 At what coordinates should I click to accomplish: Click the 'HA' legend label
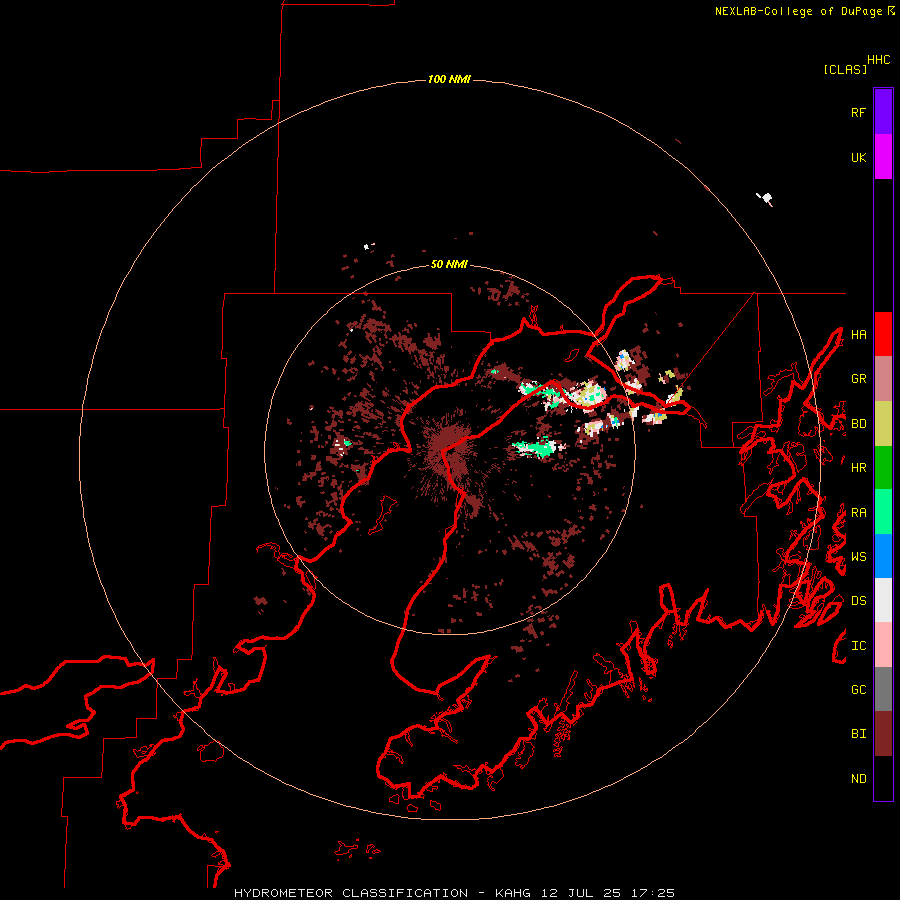click(x=858, y=335)
